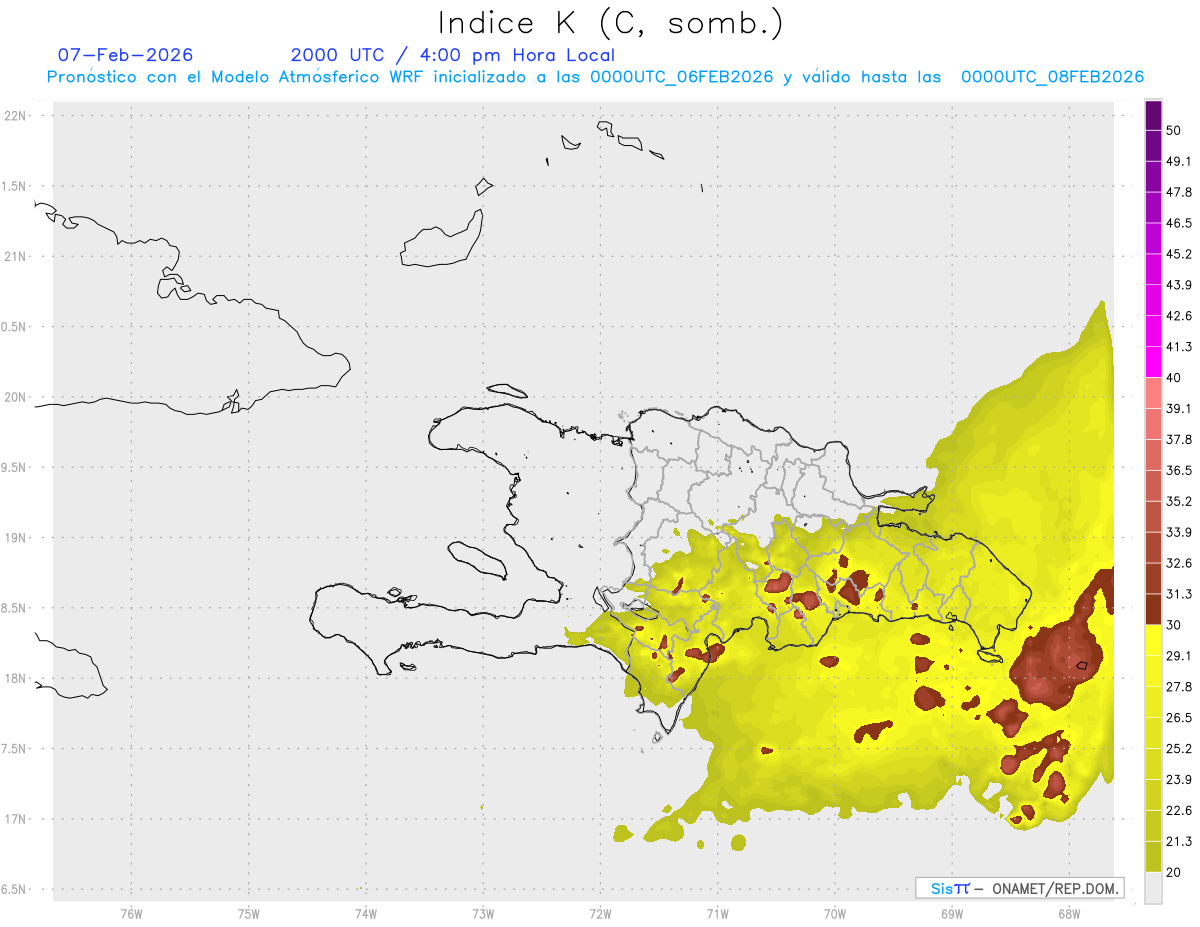Screen dimensions: 1200x927
Task: Click the value 43.9 on the color scale
Action: 1179,285
